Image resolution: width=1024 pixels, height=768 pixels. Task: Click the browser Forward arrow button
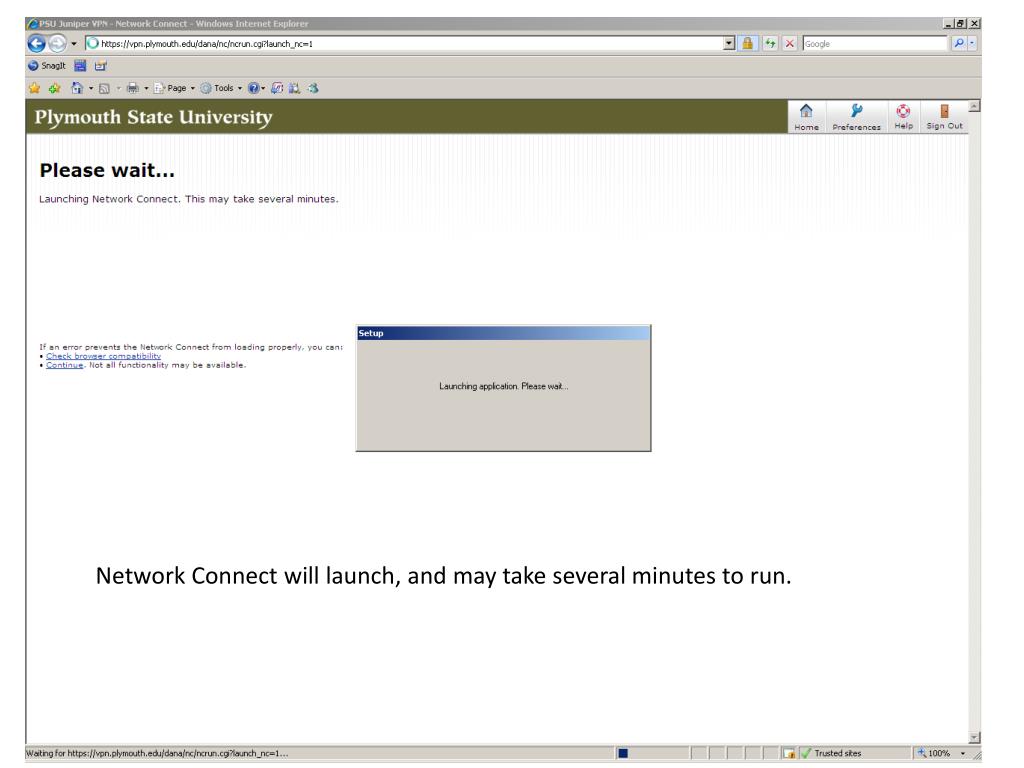coord(57,44)
